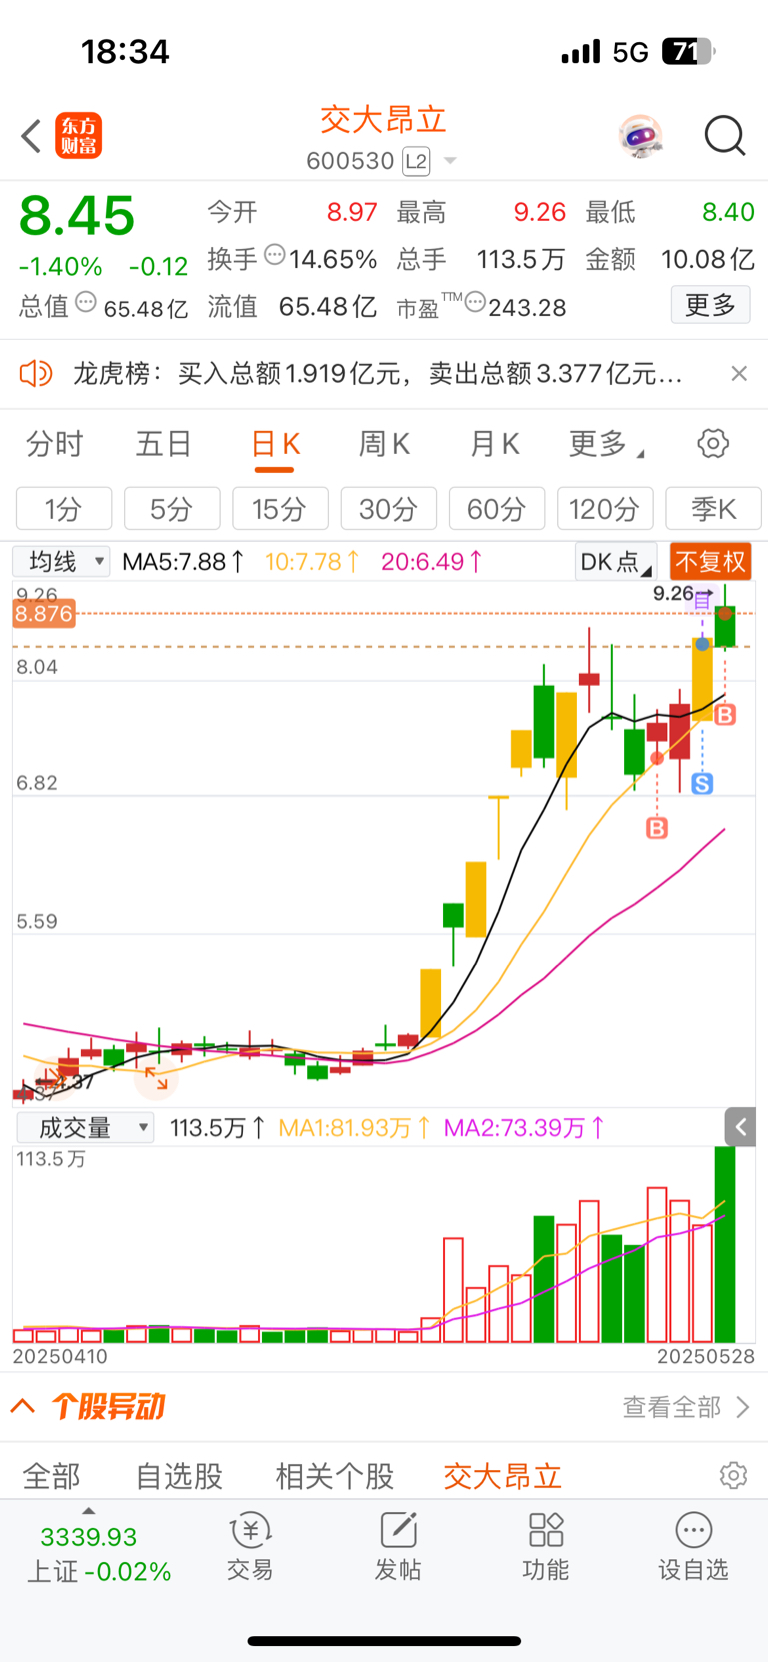Dismiss the 龙虎榜 notice with the X
This screenshot has width=768, height=1663.
click(739, 374)
